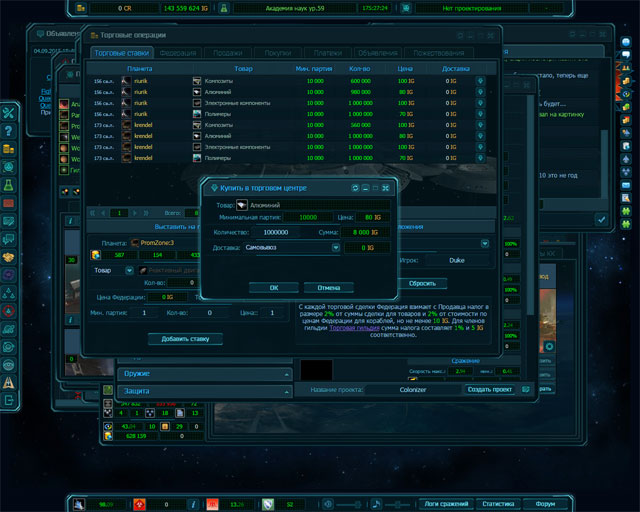The image size is (640, 512).
Task: Click the coins icon in top bar
Action: [81, 8]
